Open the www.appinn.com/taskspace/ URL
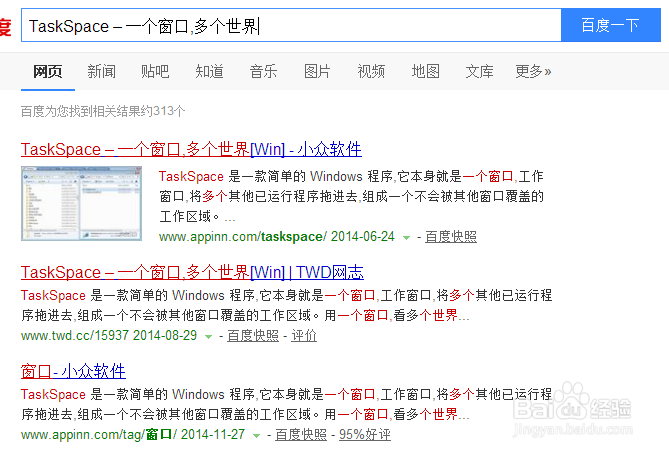This screenshot has height=453, width=669. point(243,237)
